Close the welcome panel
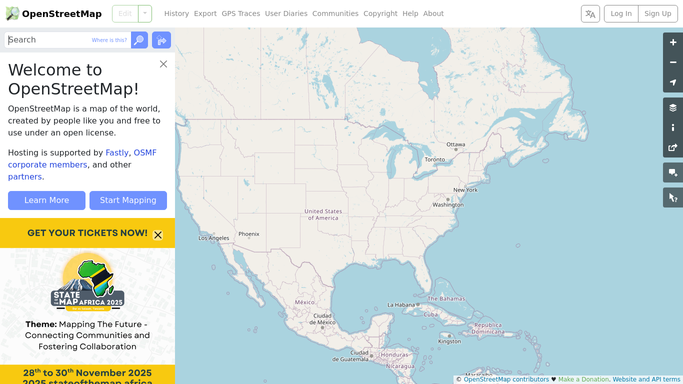Screen dimensions: 683x384 coord(163,64)
